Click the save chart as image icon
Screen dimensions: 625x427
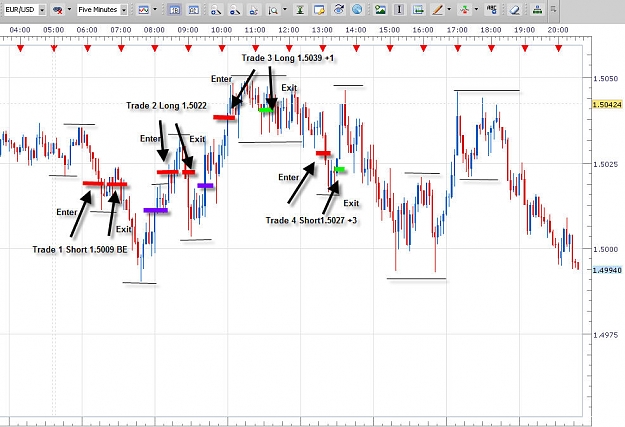point(380,10)
